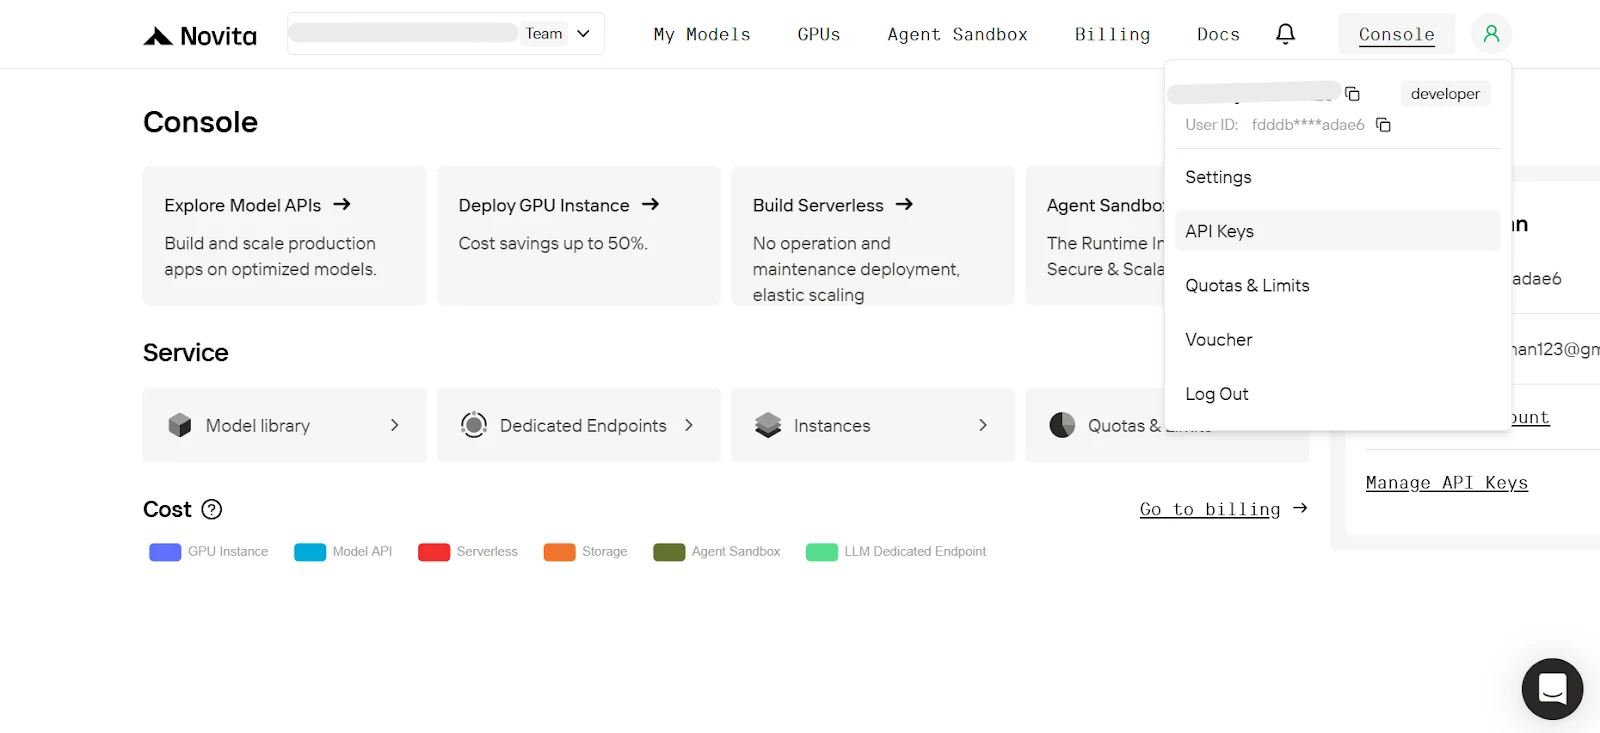This screenshot has height=733, width=1600.
Task: Toggle the GPU Instance legend swatch
Action: (x=165, y=552)
